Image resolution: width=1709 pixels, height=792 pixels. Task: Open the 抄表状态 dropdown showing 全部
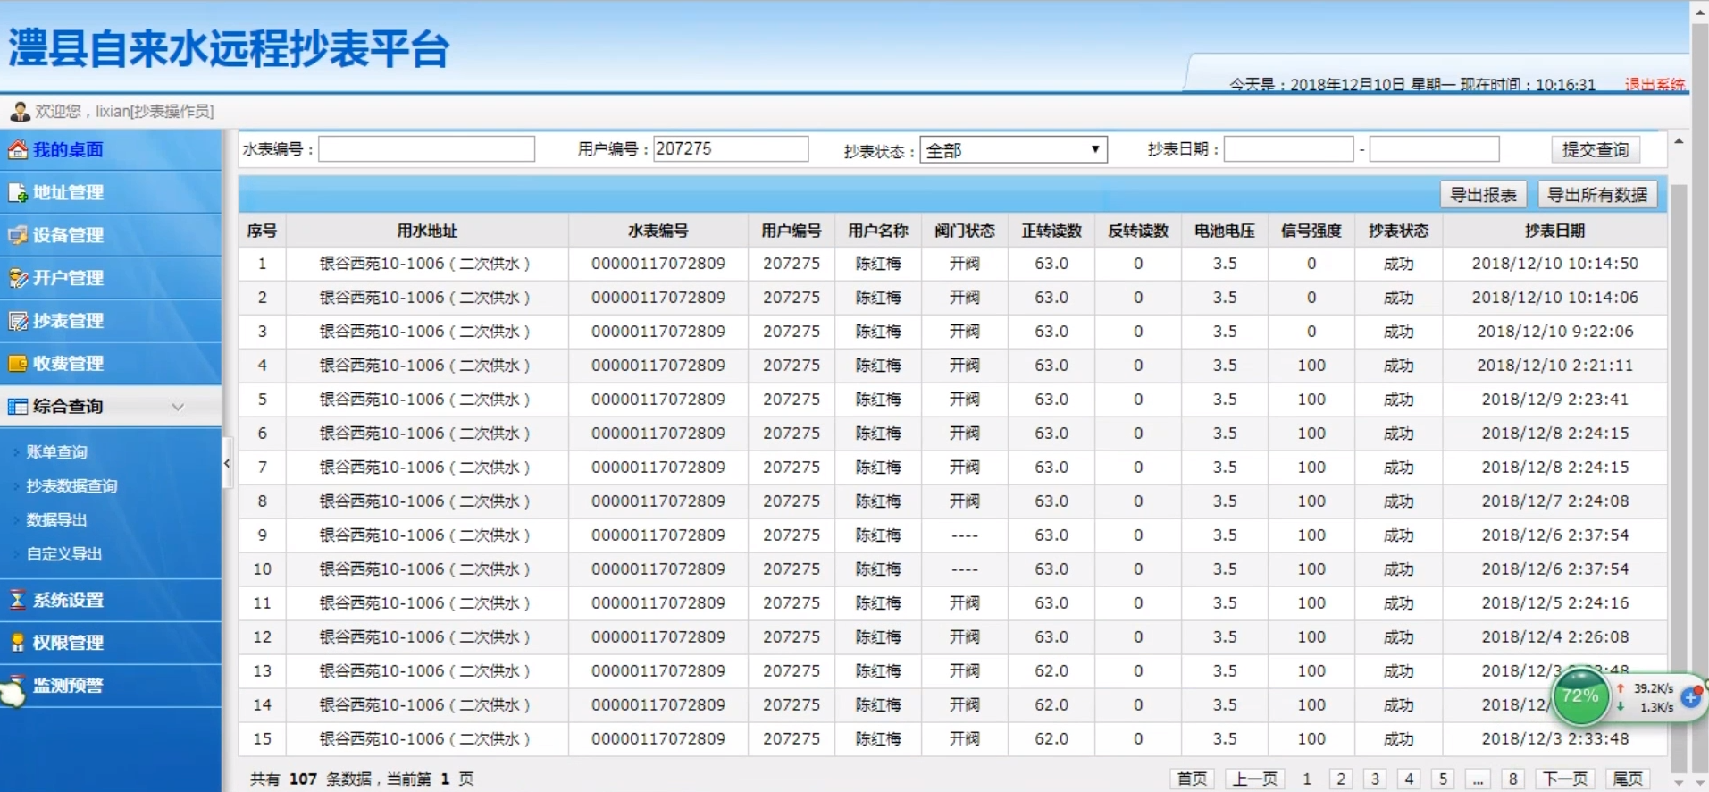pyautogui.click(x=1013, y=150)
